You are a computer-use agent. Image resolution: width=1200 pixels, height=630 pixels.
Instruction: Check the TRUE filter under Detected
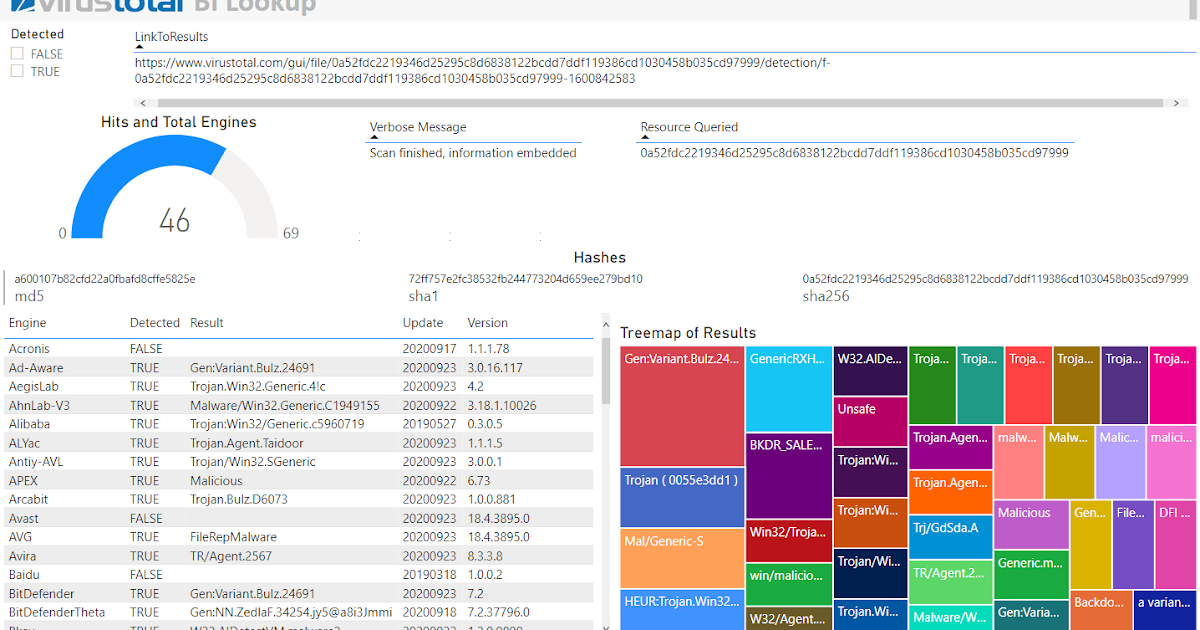tap(16, 71)
